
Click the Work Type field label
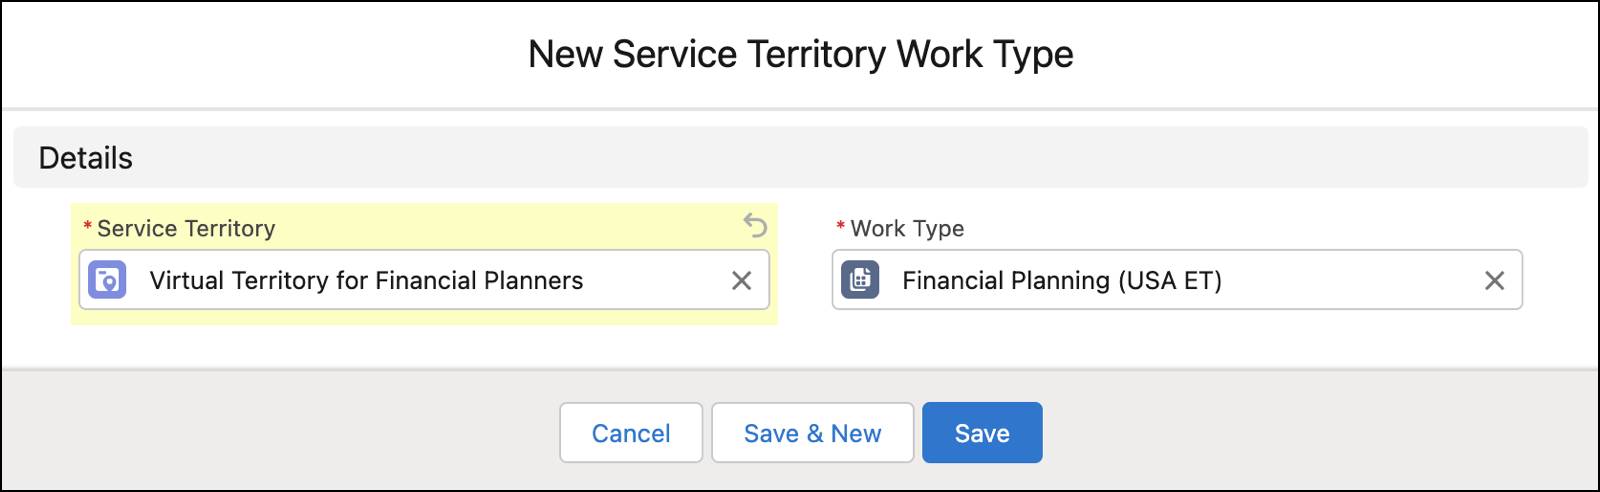[907, 229]
